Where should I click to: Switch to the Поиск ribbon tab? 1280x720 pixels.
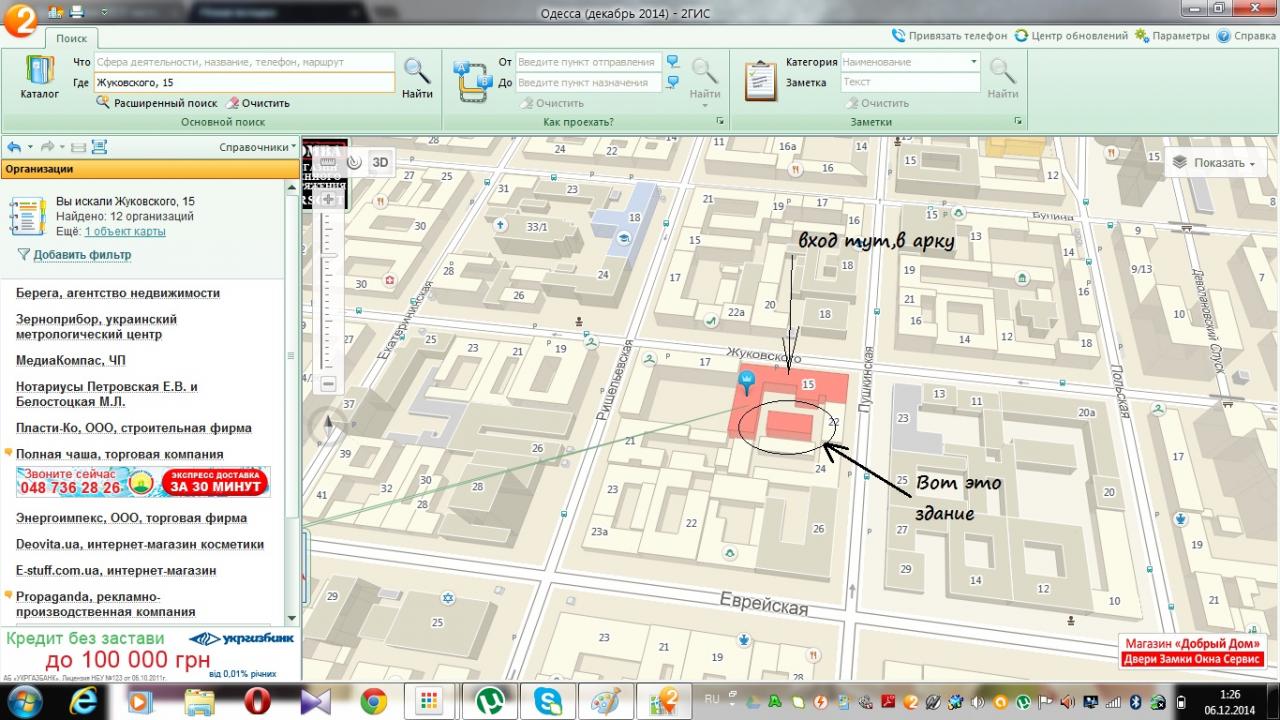click(71, 38)
